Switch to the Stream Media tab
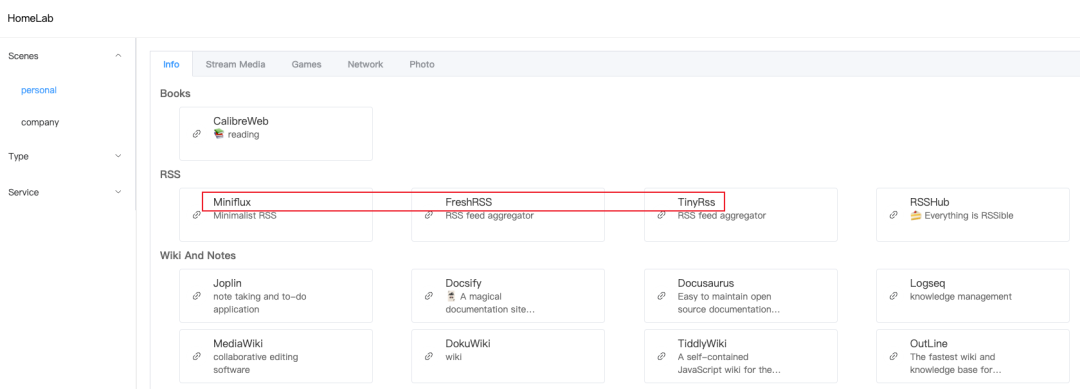The width and height of the screenshot is (1080, 389). (x=235, y=64)
